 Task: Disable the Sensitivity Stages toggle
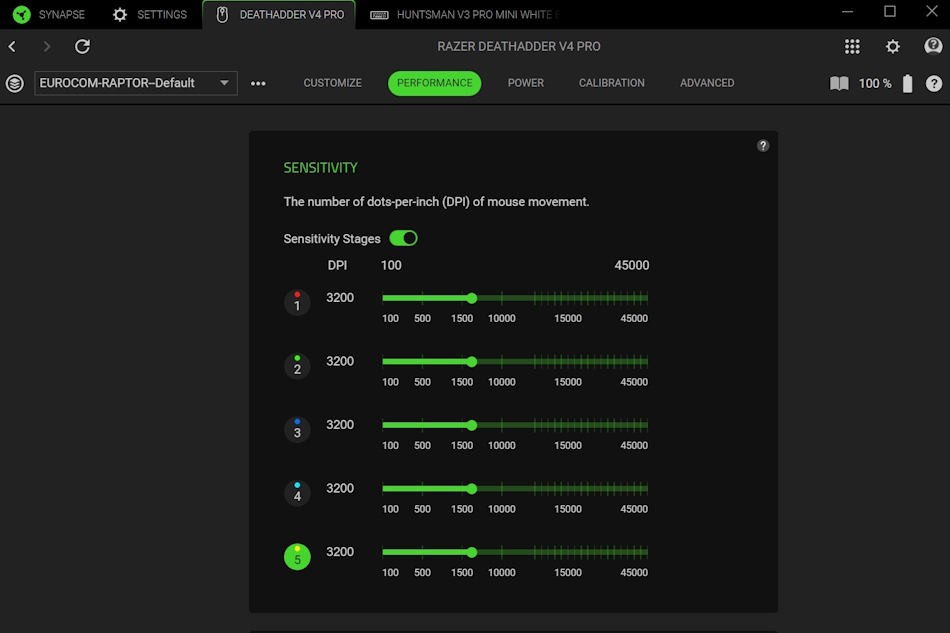[403, 238]
